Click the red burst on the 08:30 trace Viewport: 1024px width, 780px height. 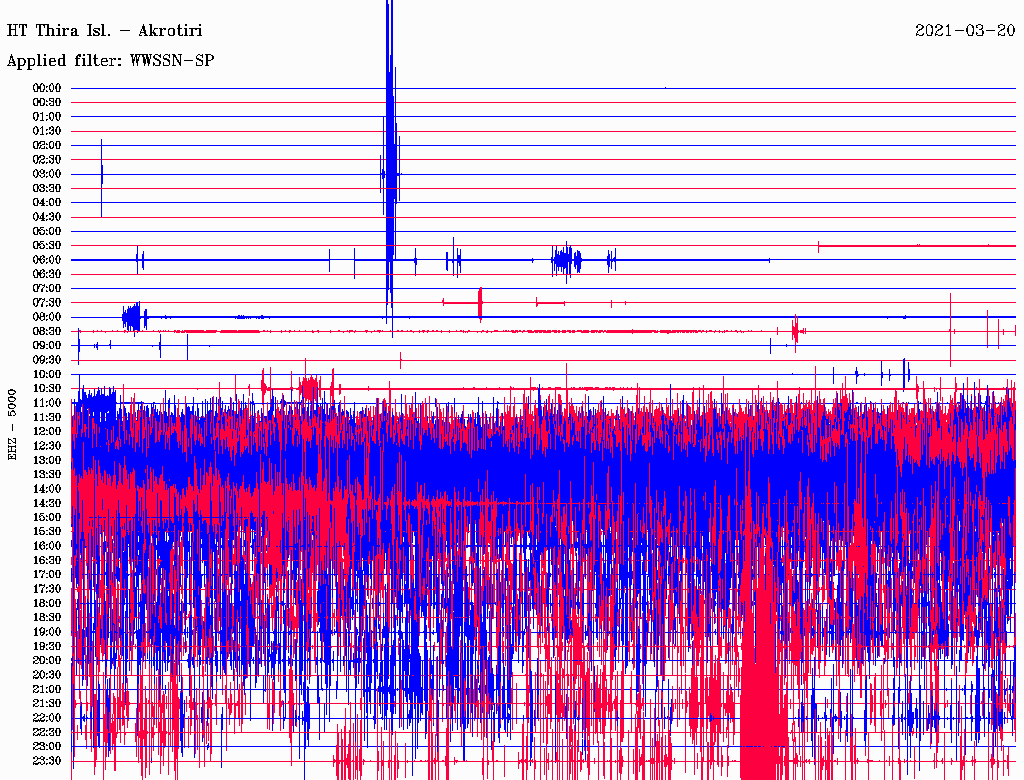(x=795, y=331)
